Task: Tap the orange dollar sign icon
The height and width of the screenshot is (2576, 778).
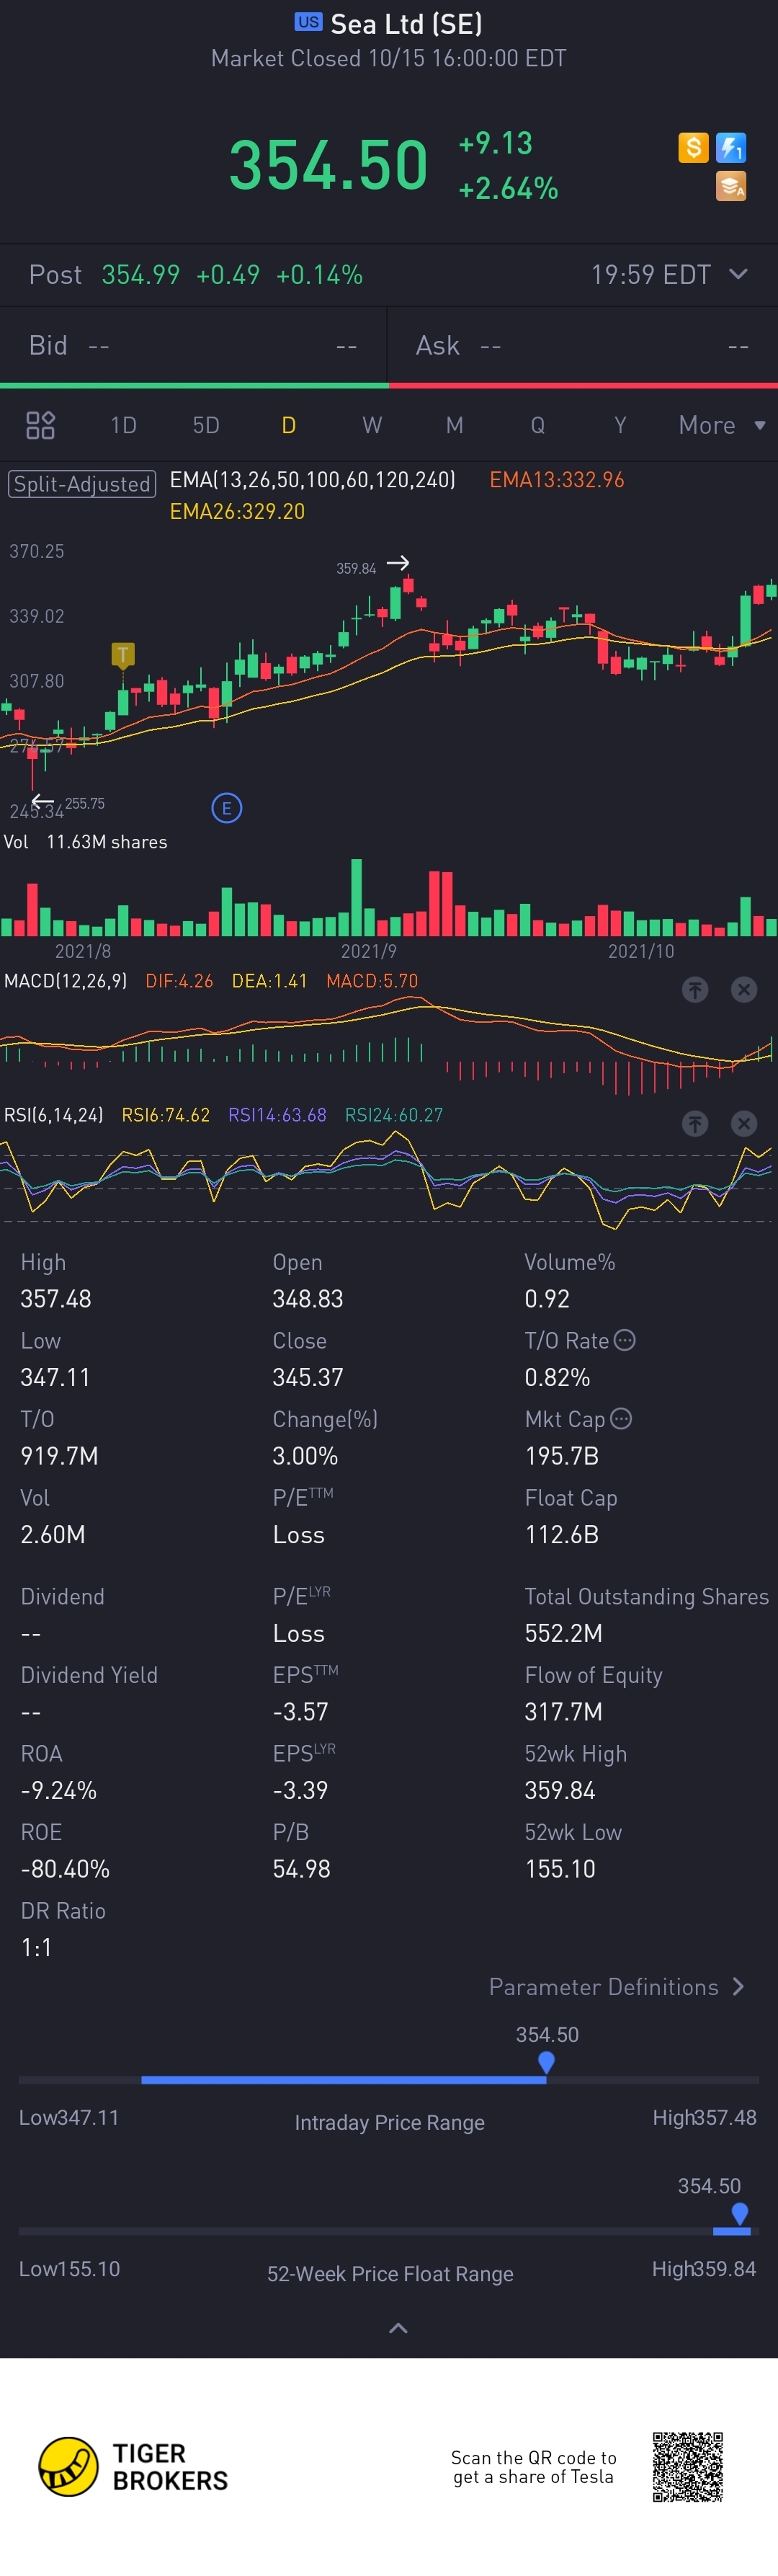Action: point(693,148)
